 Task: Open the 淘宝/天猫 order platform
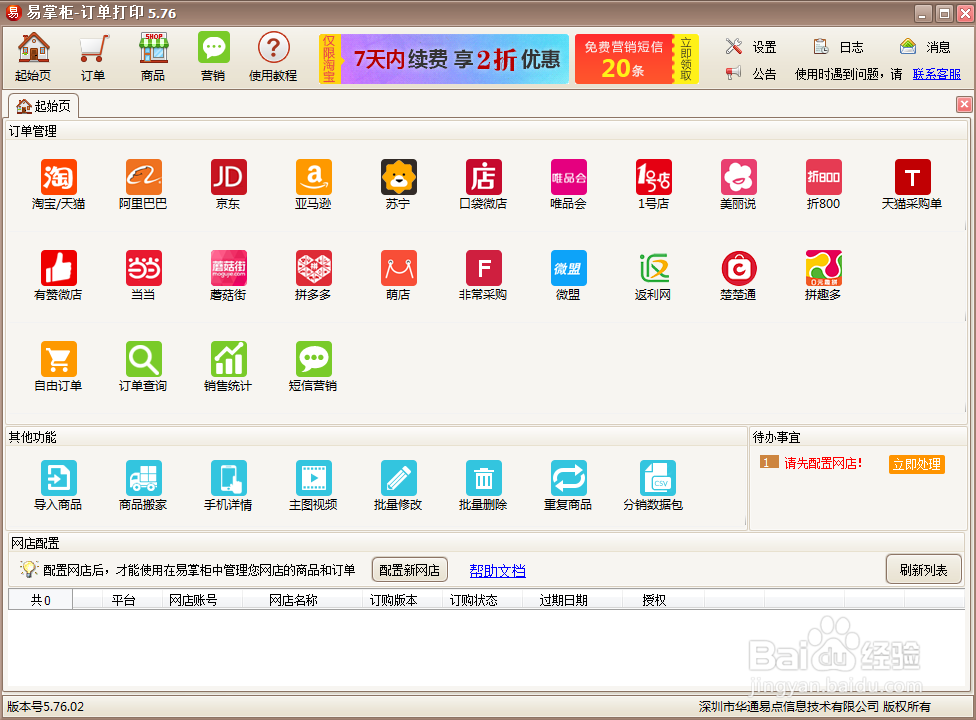58,184
